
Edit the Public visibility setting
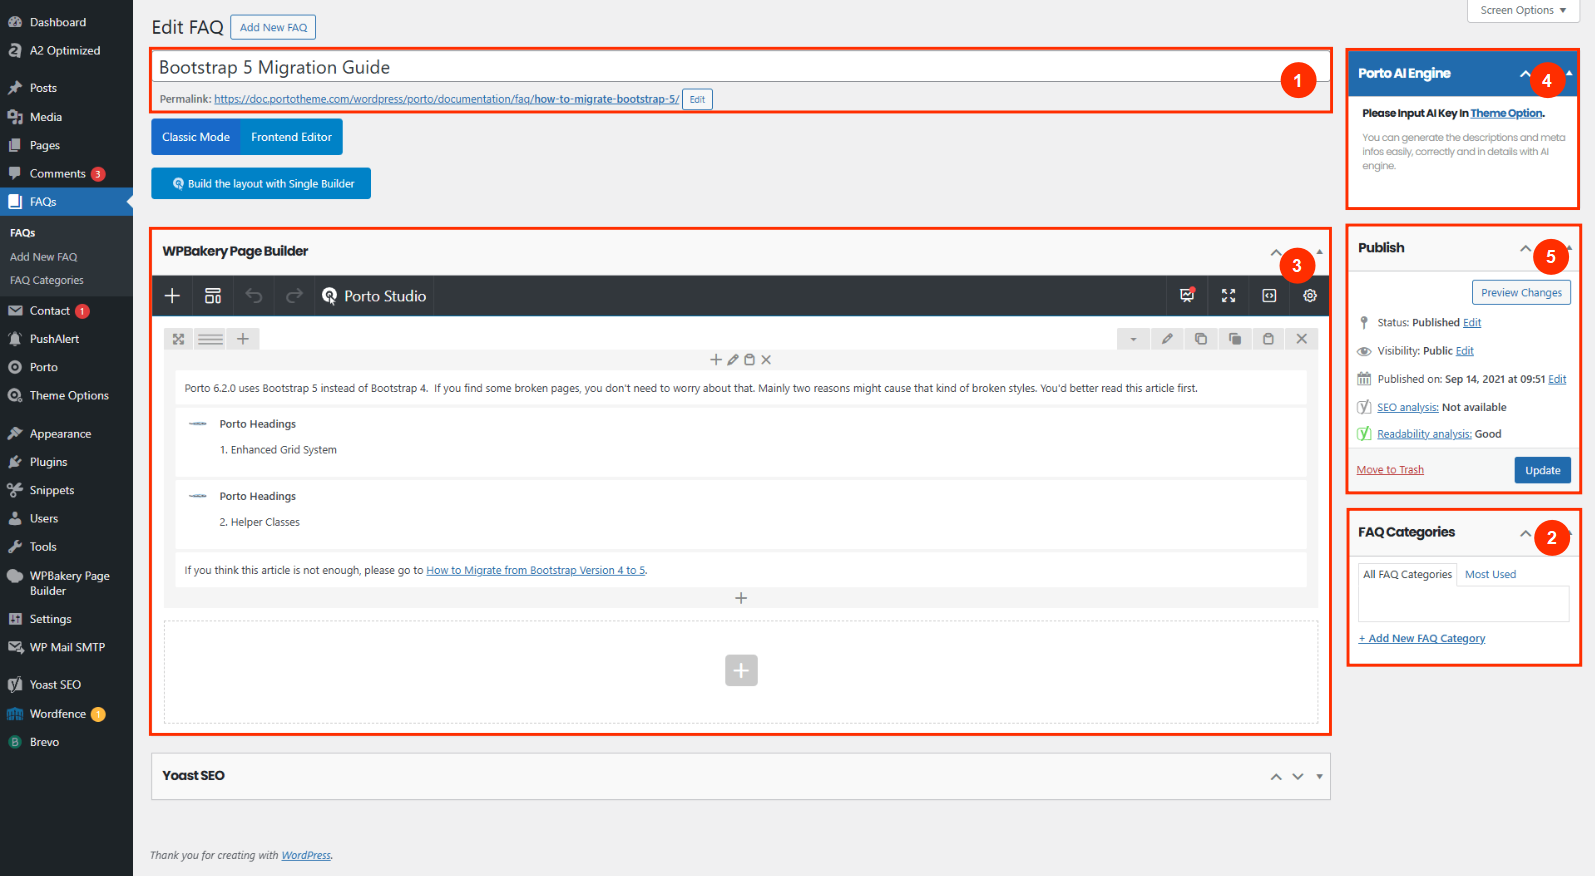pyautogui.click(x=1465, y=351)
